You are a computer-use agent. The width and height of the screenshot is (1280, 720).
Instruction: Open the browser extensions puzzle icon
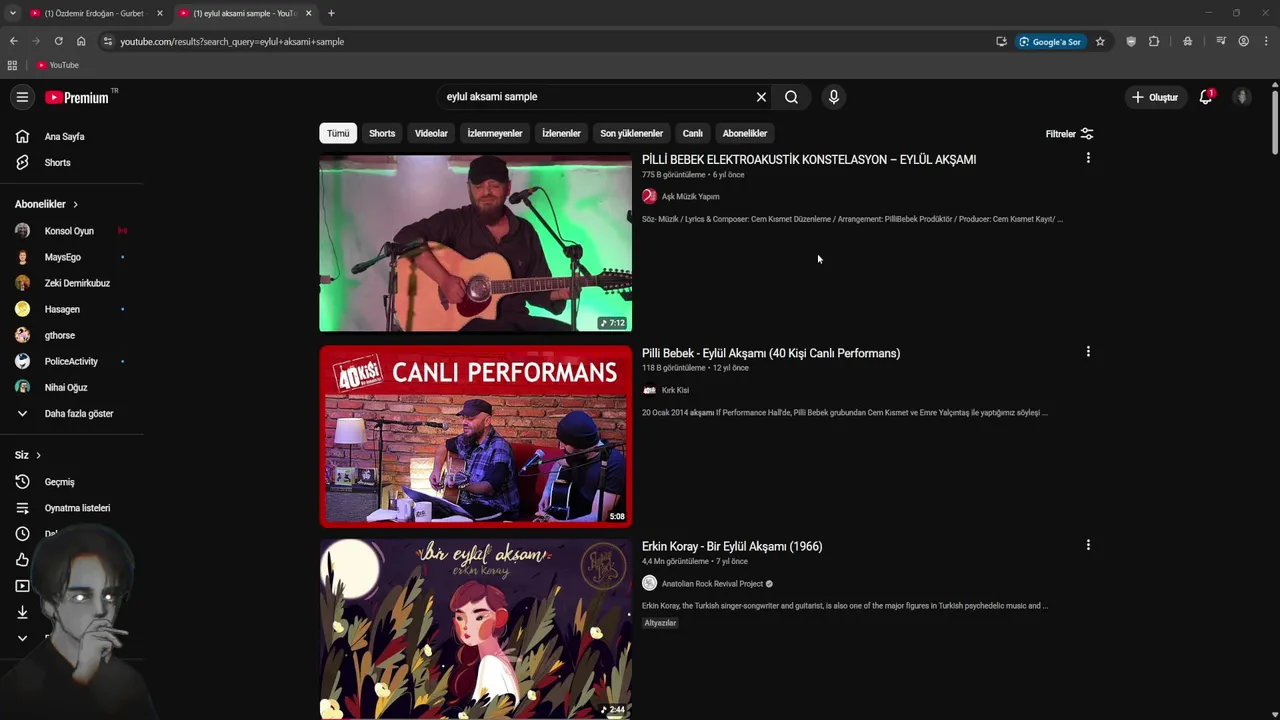click(x=1154, y=41)
